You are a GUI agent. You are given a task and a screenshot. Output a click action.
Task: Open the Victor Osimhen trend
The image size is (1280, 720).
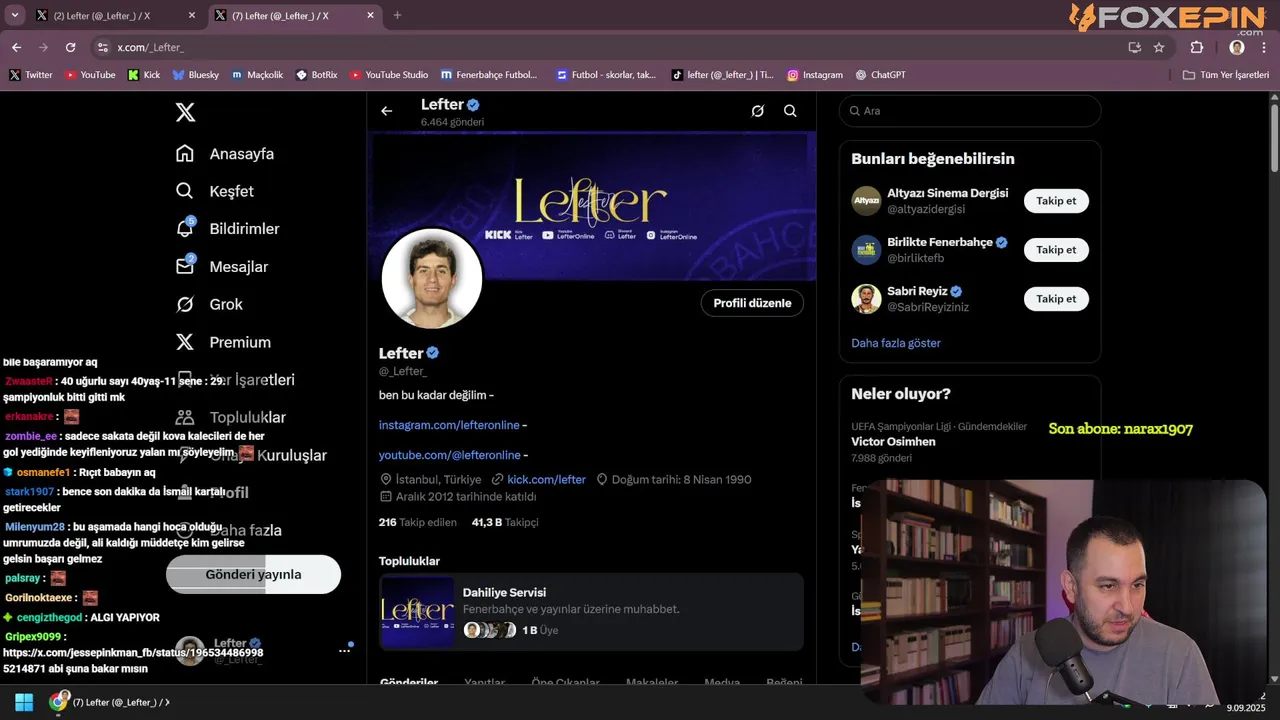pos(893,441)
